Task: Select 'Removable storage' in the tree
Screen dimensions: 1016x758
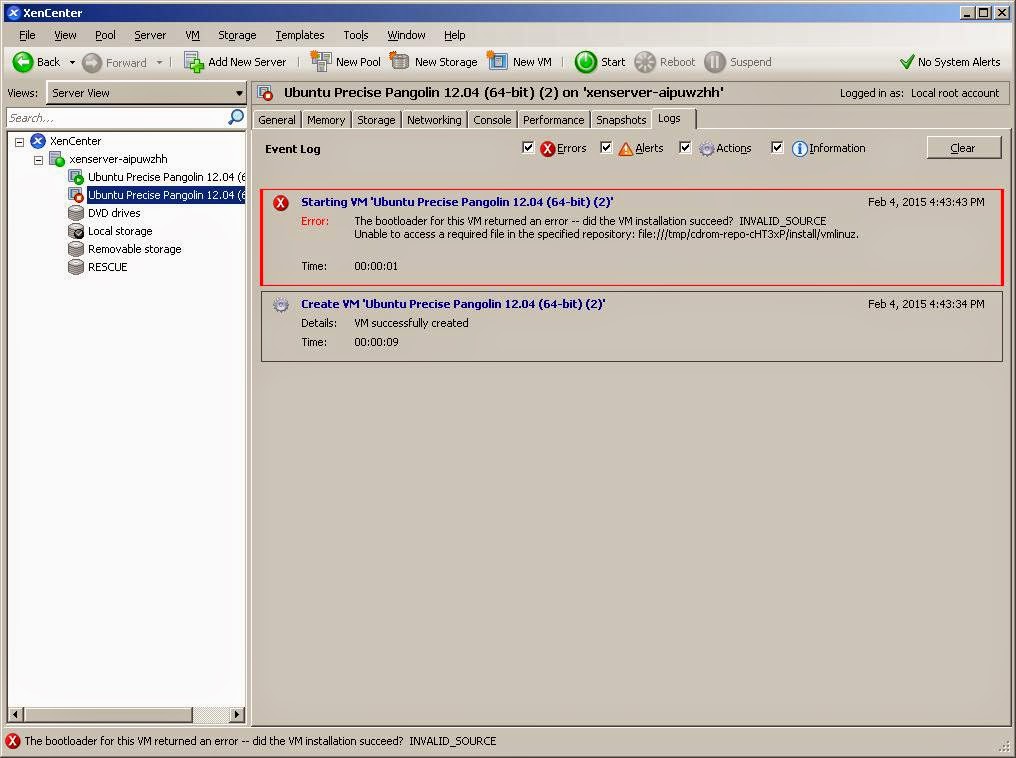Action: [x=135, y=249]
